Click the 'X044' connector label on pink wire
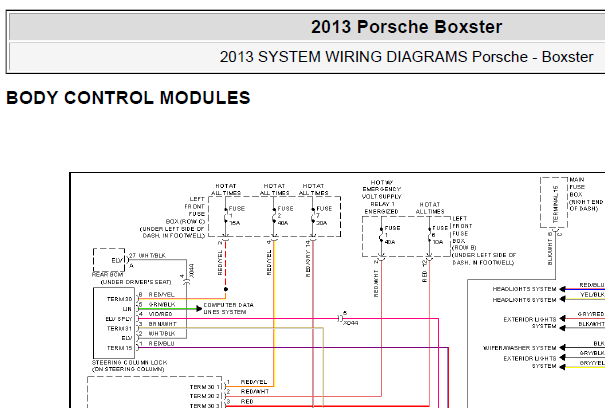 pyautogui.click(x=351, y=323)
